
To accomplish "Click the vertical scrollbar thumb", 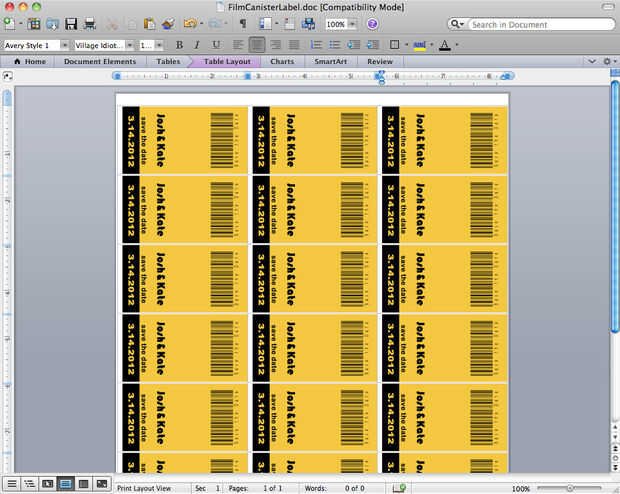I will coord(615,206).
